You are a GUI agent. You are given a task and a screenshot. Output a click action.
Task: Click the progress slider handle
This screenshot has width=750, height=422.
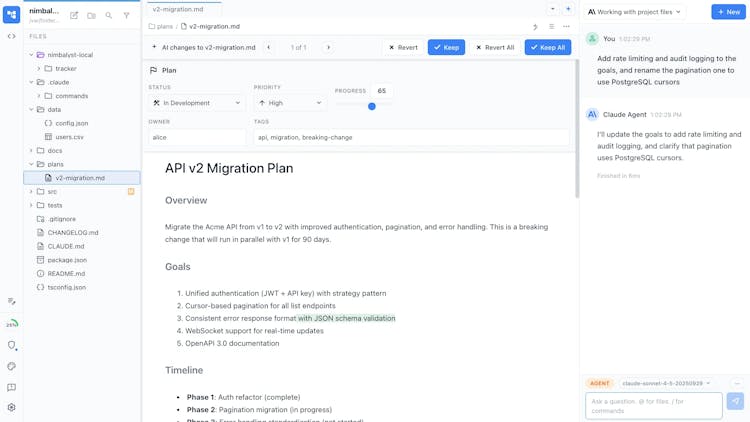click(372, 106)
